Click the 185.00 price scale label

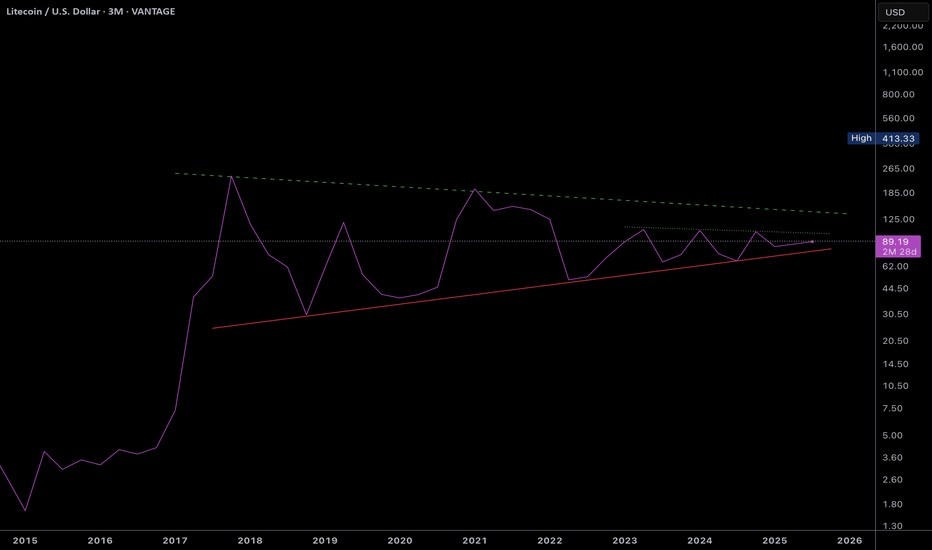898,193
